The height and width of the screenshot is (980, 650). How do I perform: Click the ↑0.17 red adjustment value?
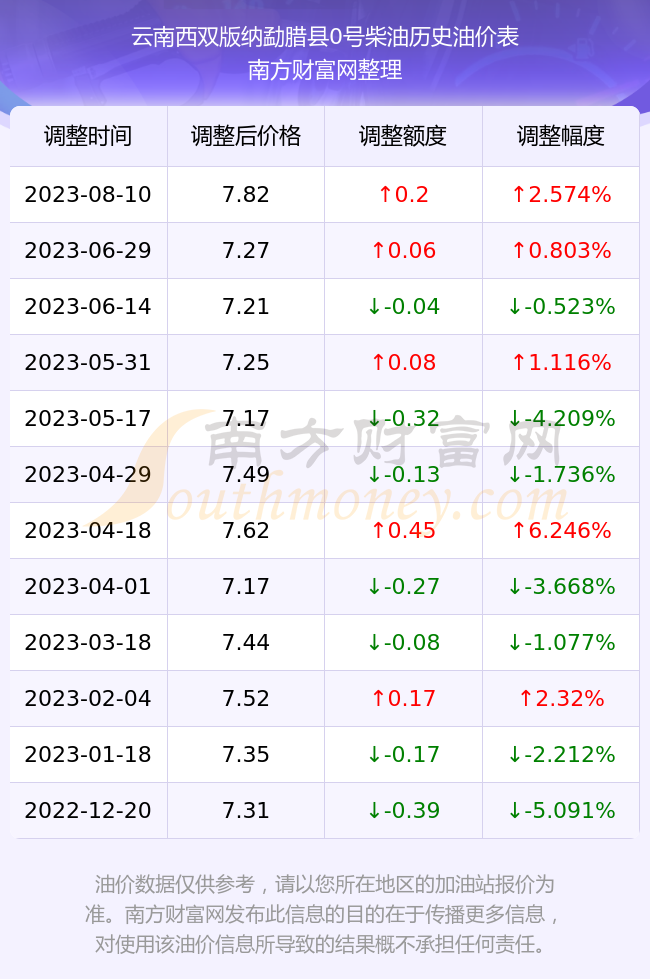point(403,698)
